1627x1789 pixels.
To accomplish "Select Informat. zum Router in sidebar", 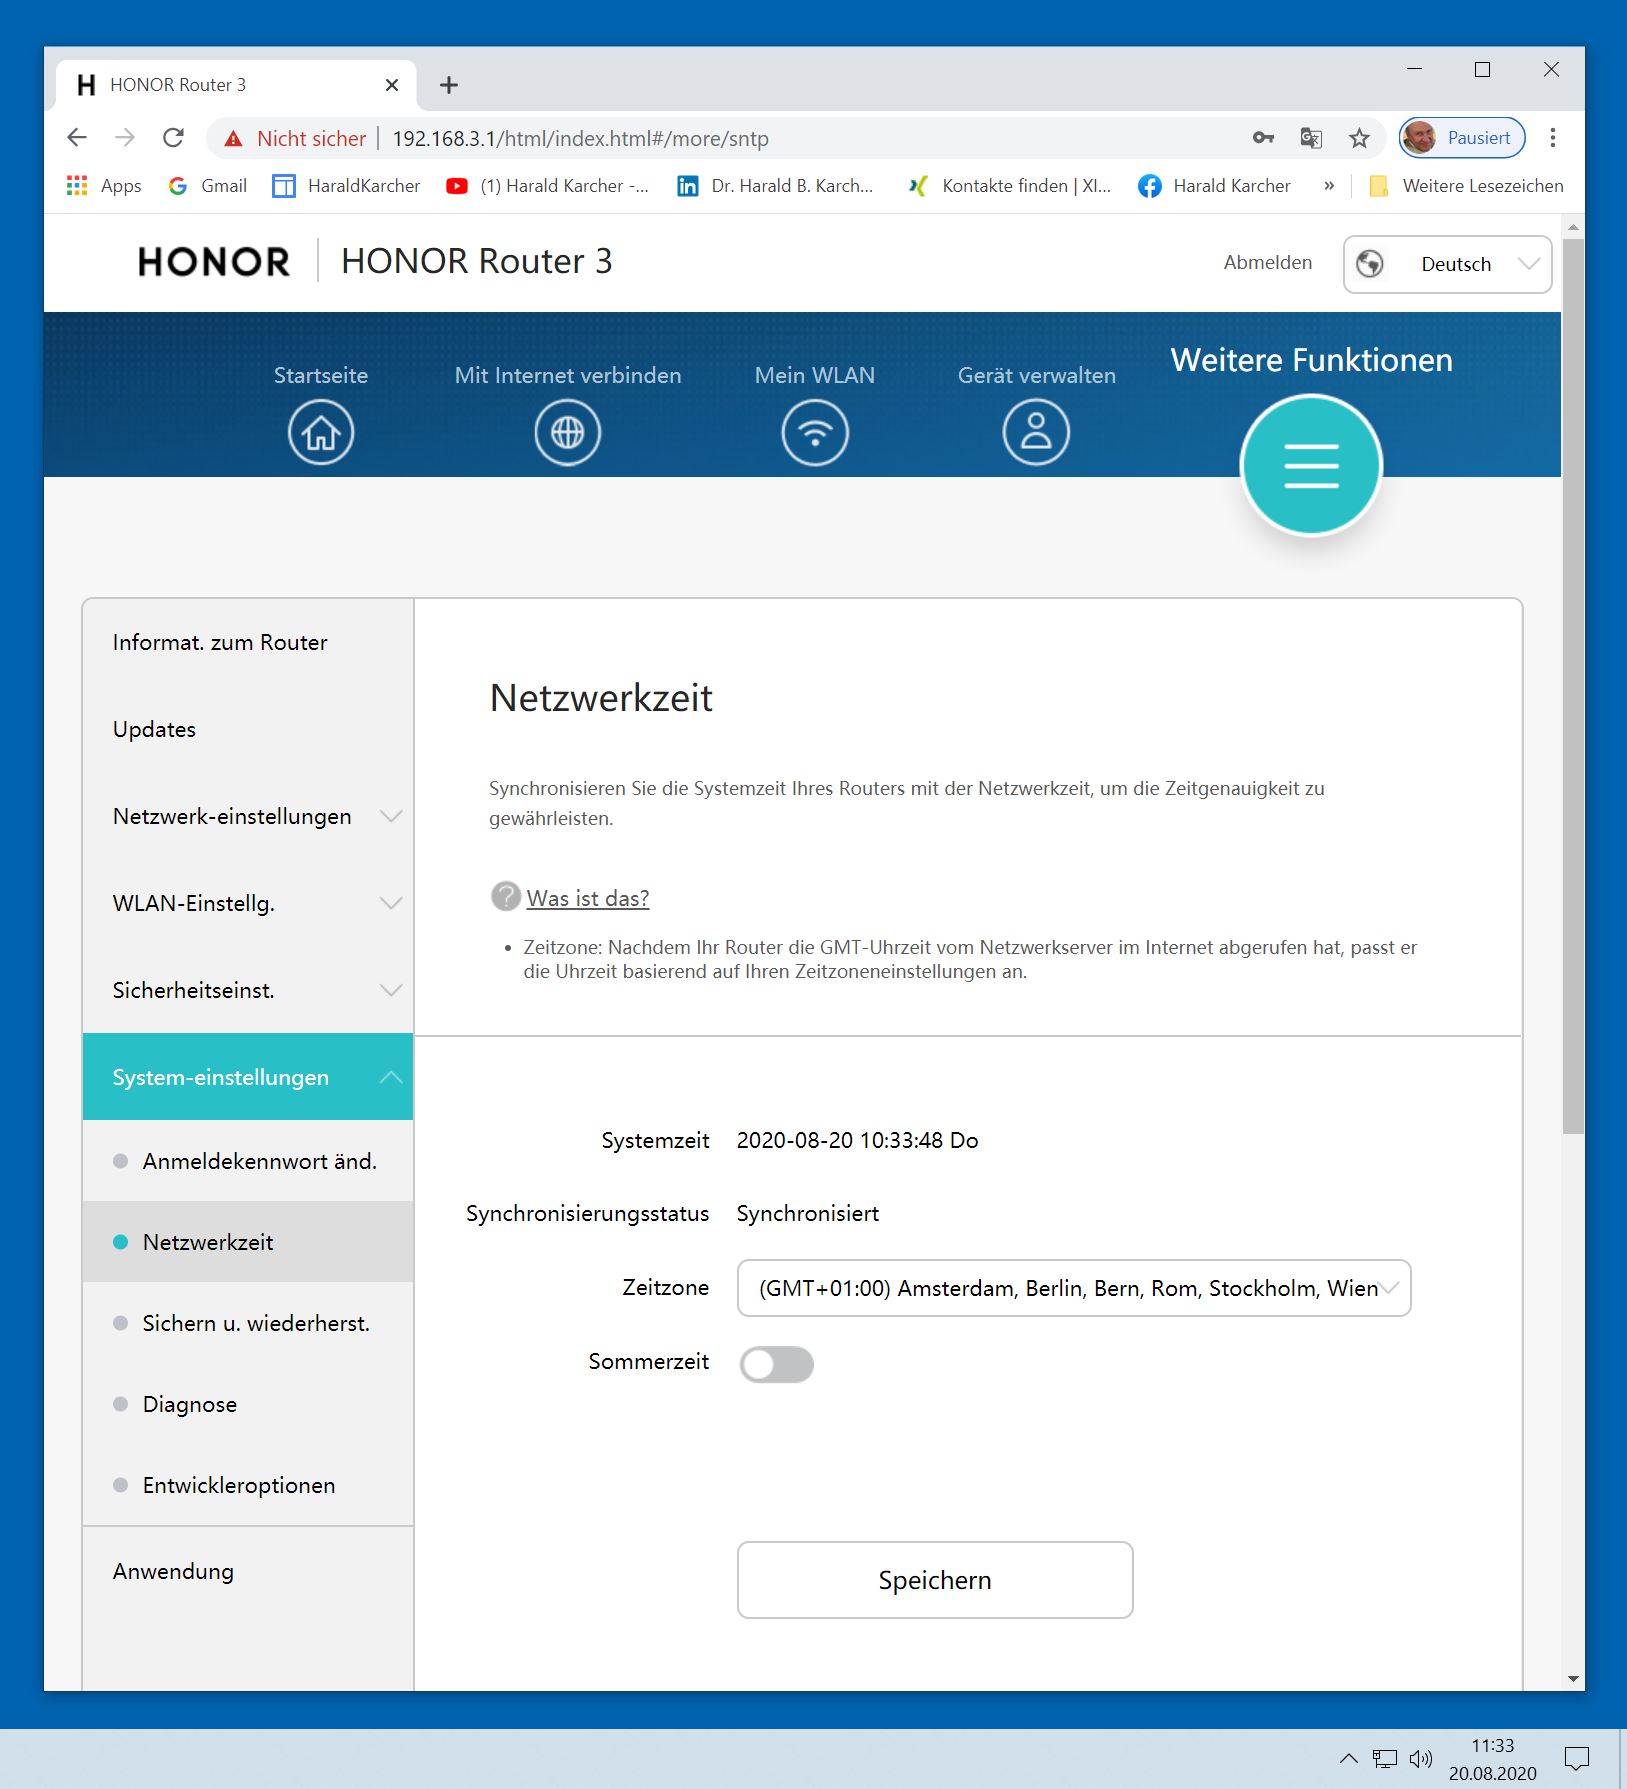I will pyautogui.click(x=248, y=642).
